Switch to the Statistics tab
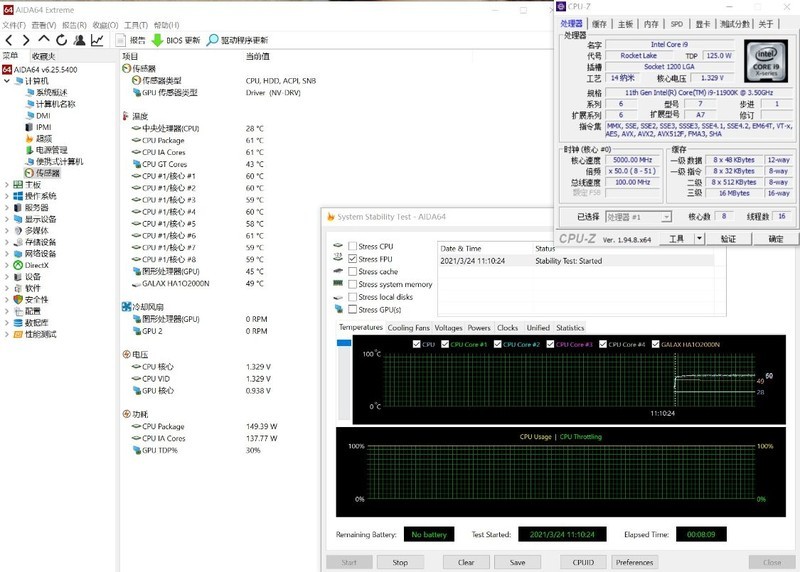This screenshot has width=800, height=572. pos(570,328)
